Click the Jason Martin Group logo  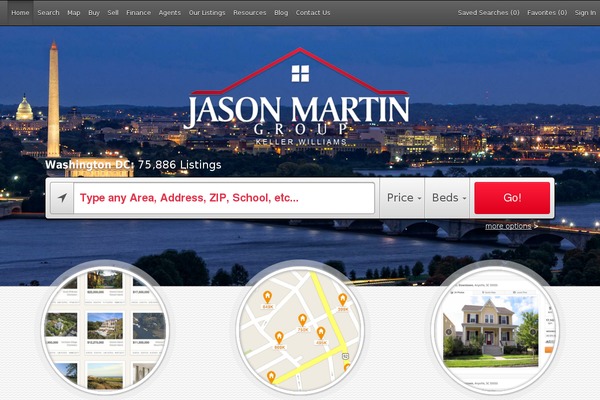(x=299, y=97)
